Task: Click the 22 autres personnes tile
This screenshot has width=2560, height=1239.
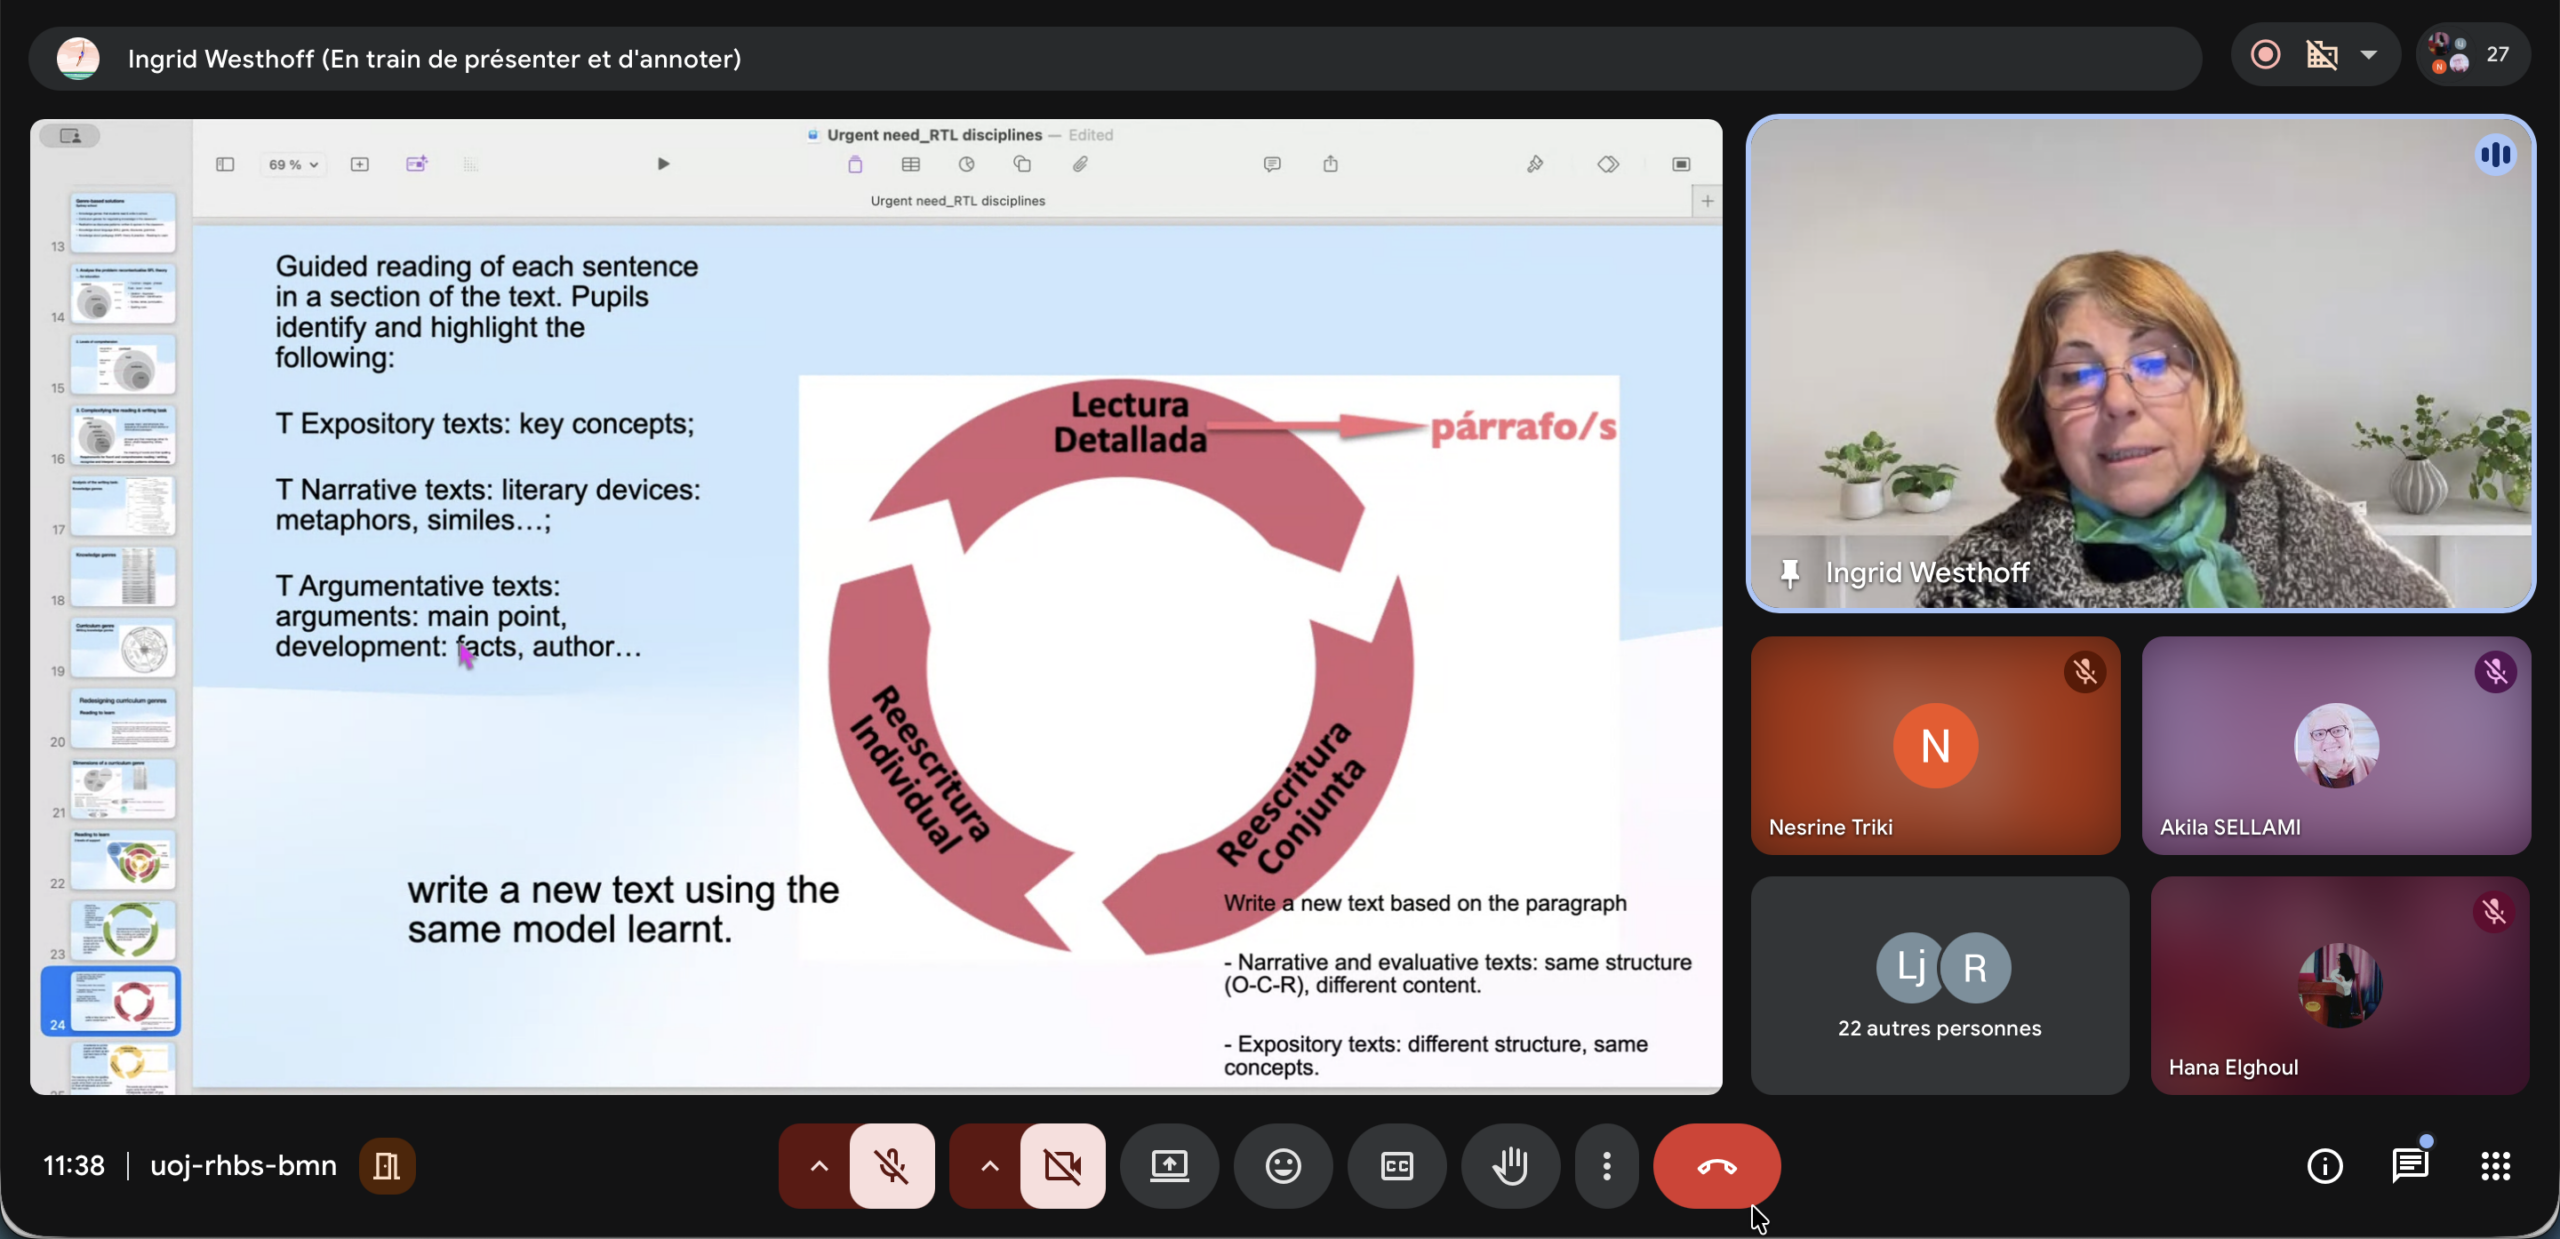Action: (x=1939, y=986)
